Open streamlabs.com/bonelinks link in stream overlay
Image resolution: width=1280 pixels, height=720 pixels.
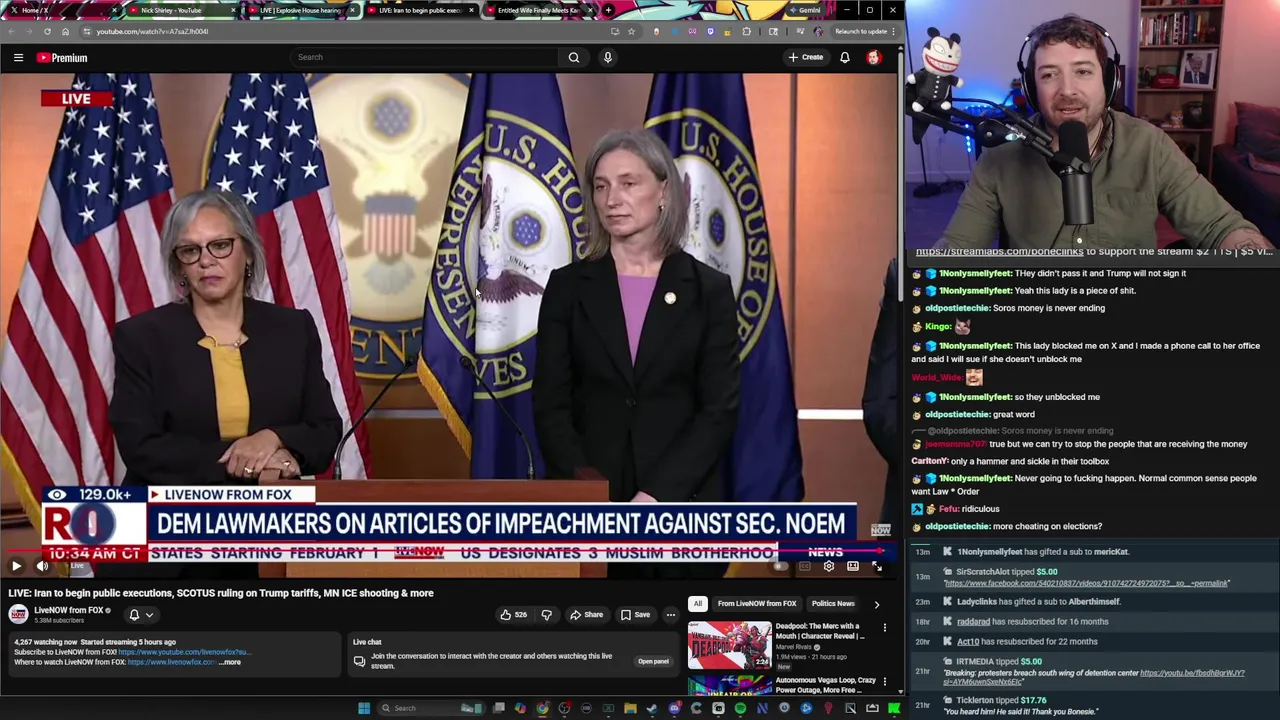coord(1000,252)
